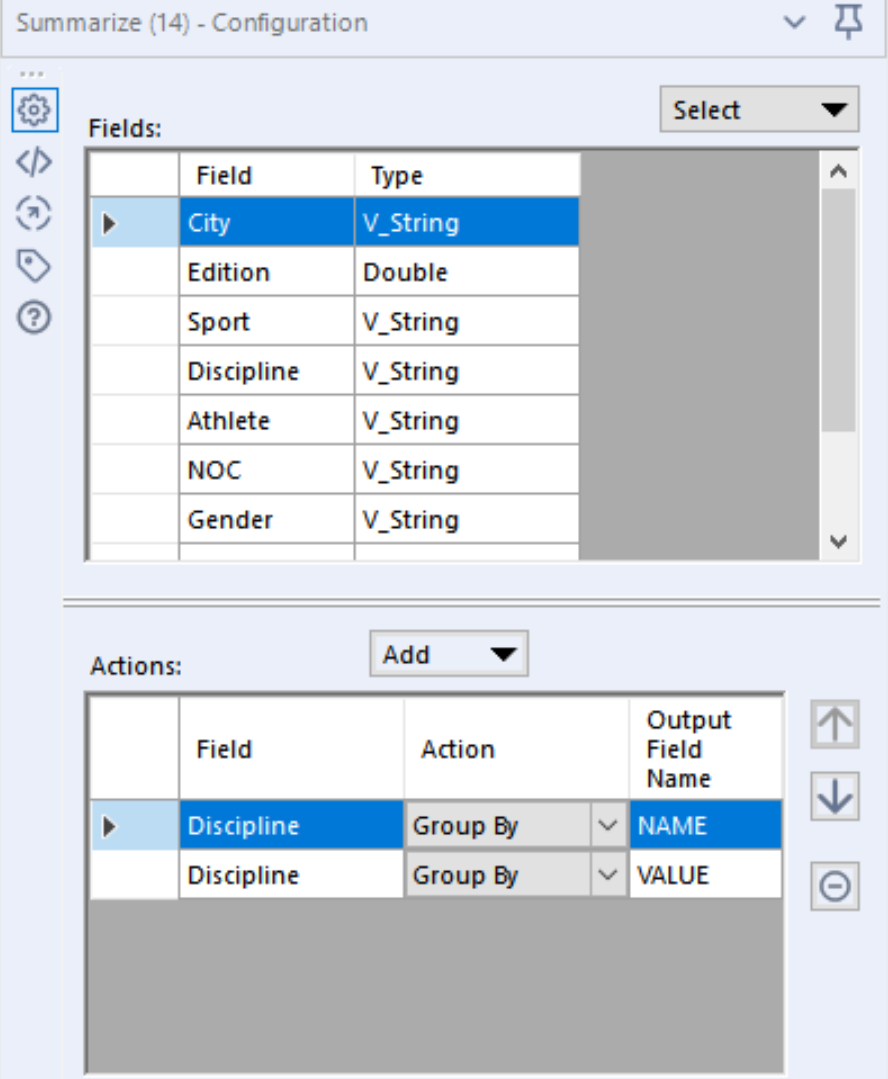
Task: Remove selected action with minus button
Action: click(x=835, y=885)
